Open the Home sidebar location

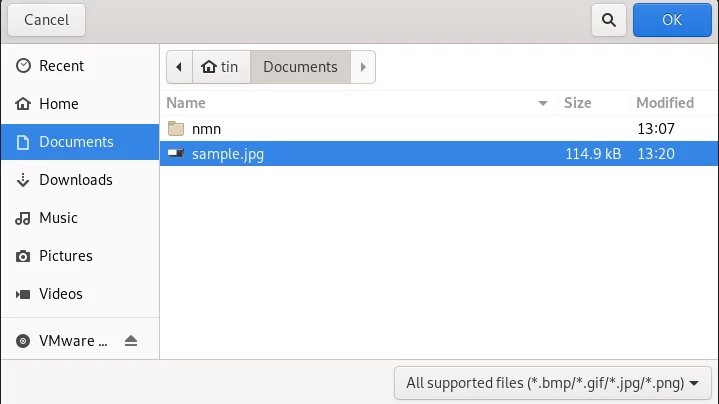pyautogui.click(x=80, y=104)
